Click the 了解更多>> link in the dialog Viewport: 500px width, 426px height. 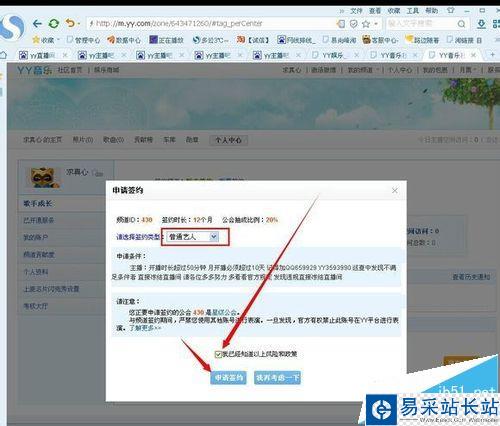point(145,328)
